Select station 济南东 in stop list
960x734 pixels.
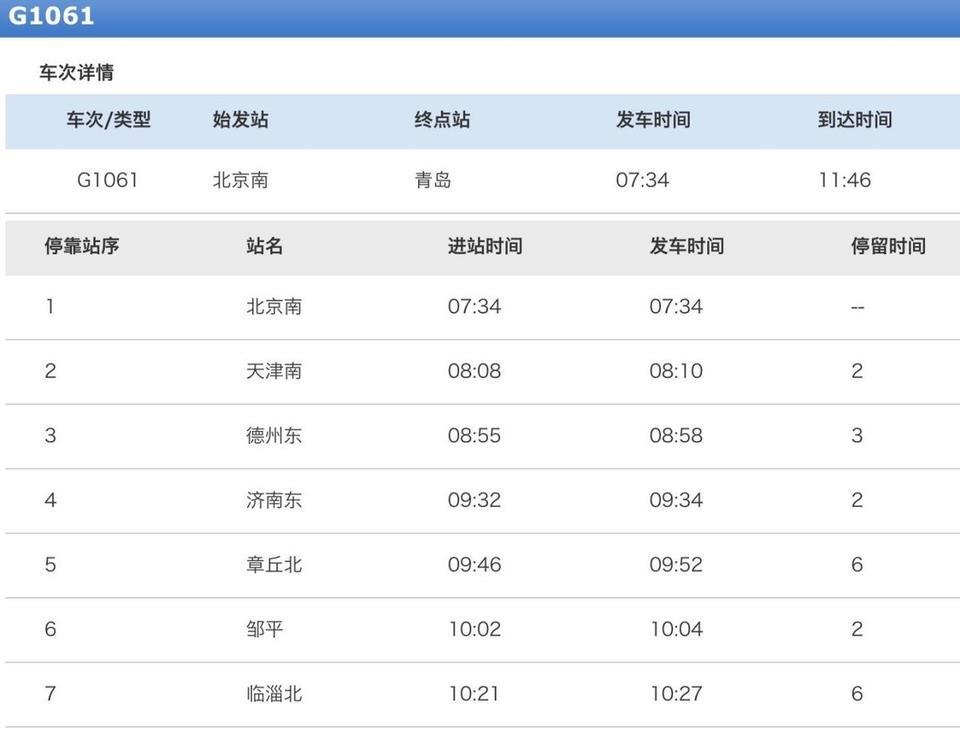pyautogui.click(x=274, y=500)
